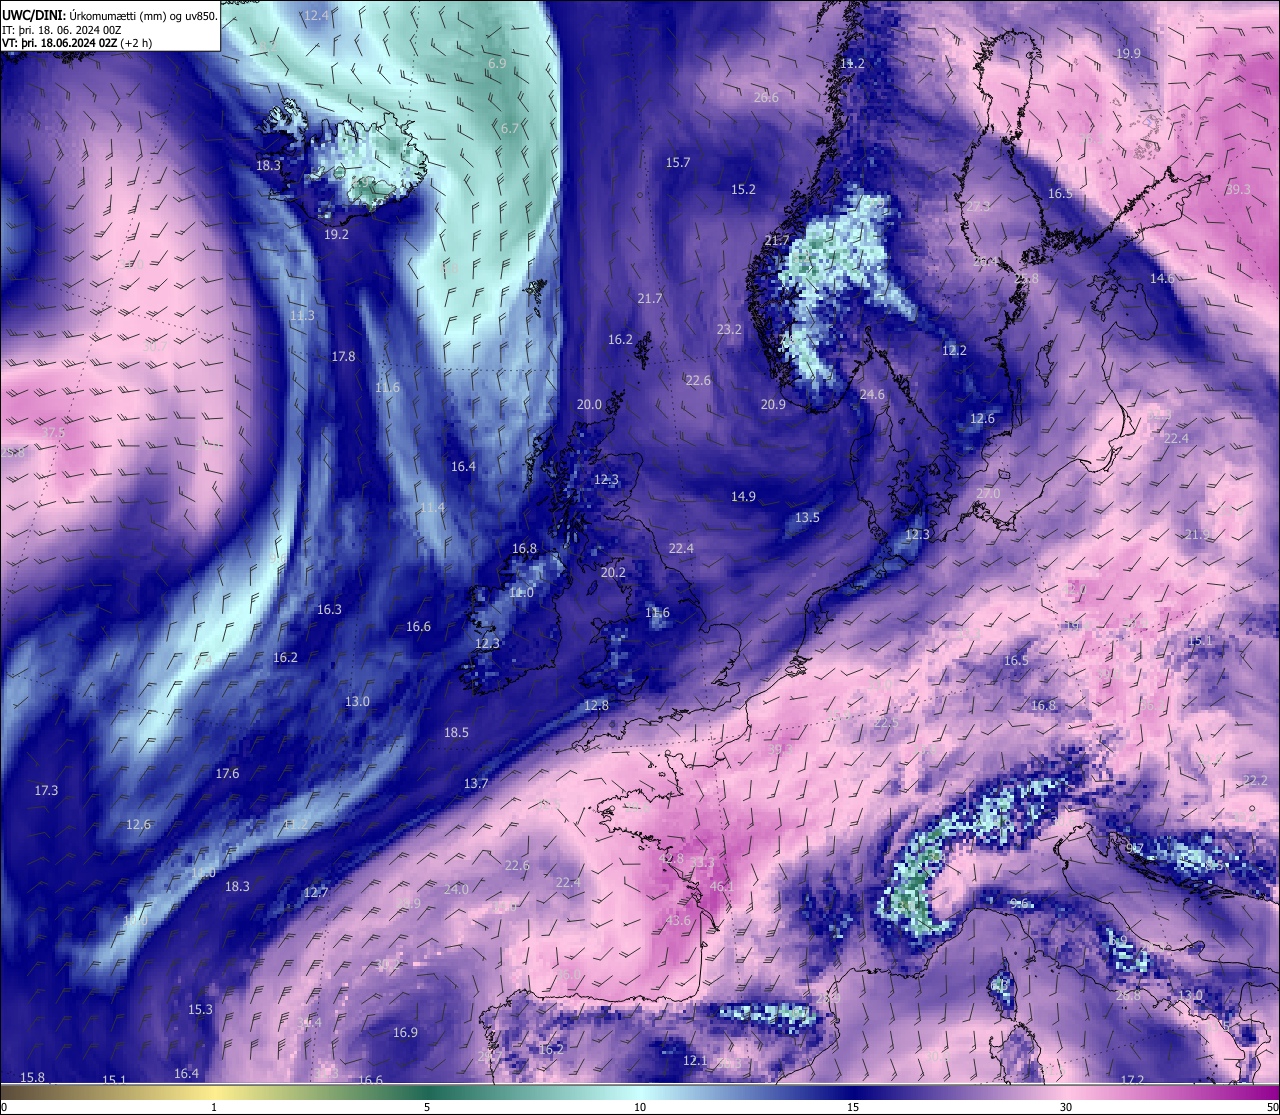Viewport: 1280px width, 1115px height.
Task: Click the 19.9 value at top right
Action: point(1128,53)
